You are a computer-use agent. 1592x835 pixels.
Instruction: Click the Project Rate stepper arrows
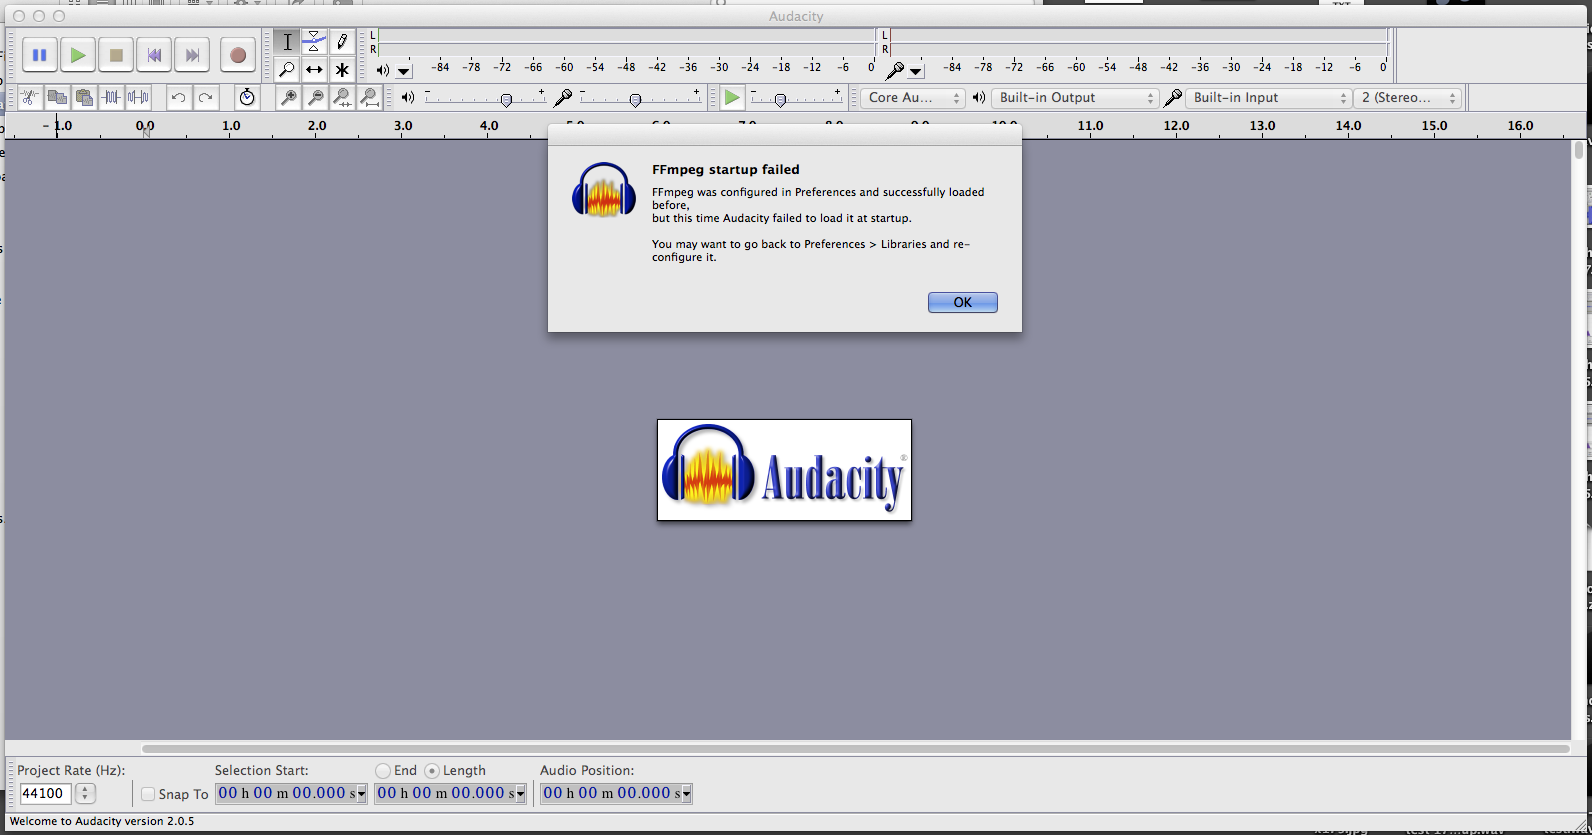tap(85, 793)
